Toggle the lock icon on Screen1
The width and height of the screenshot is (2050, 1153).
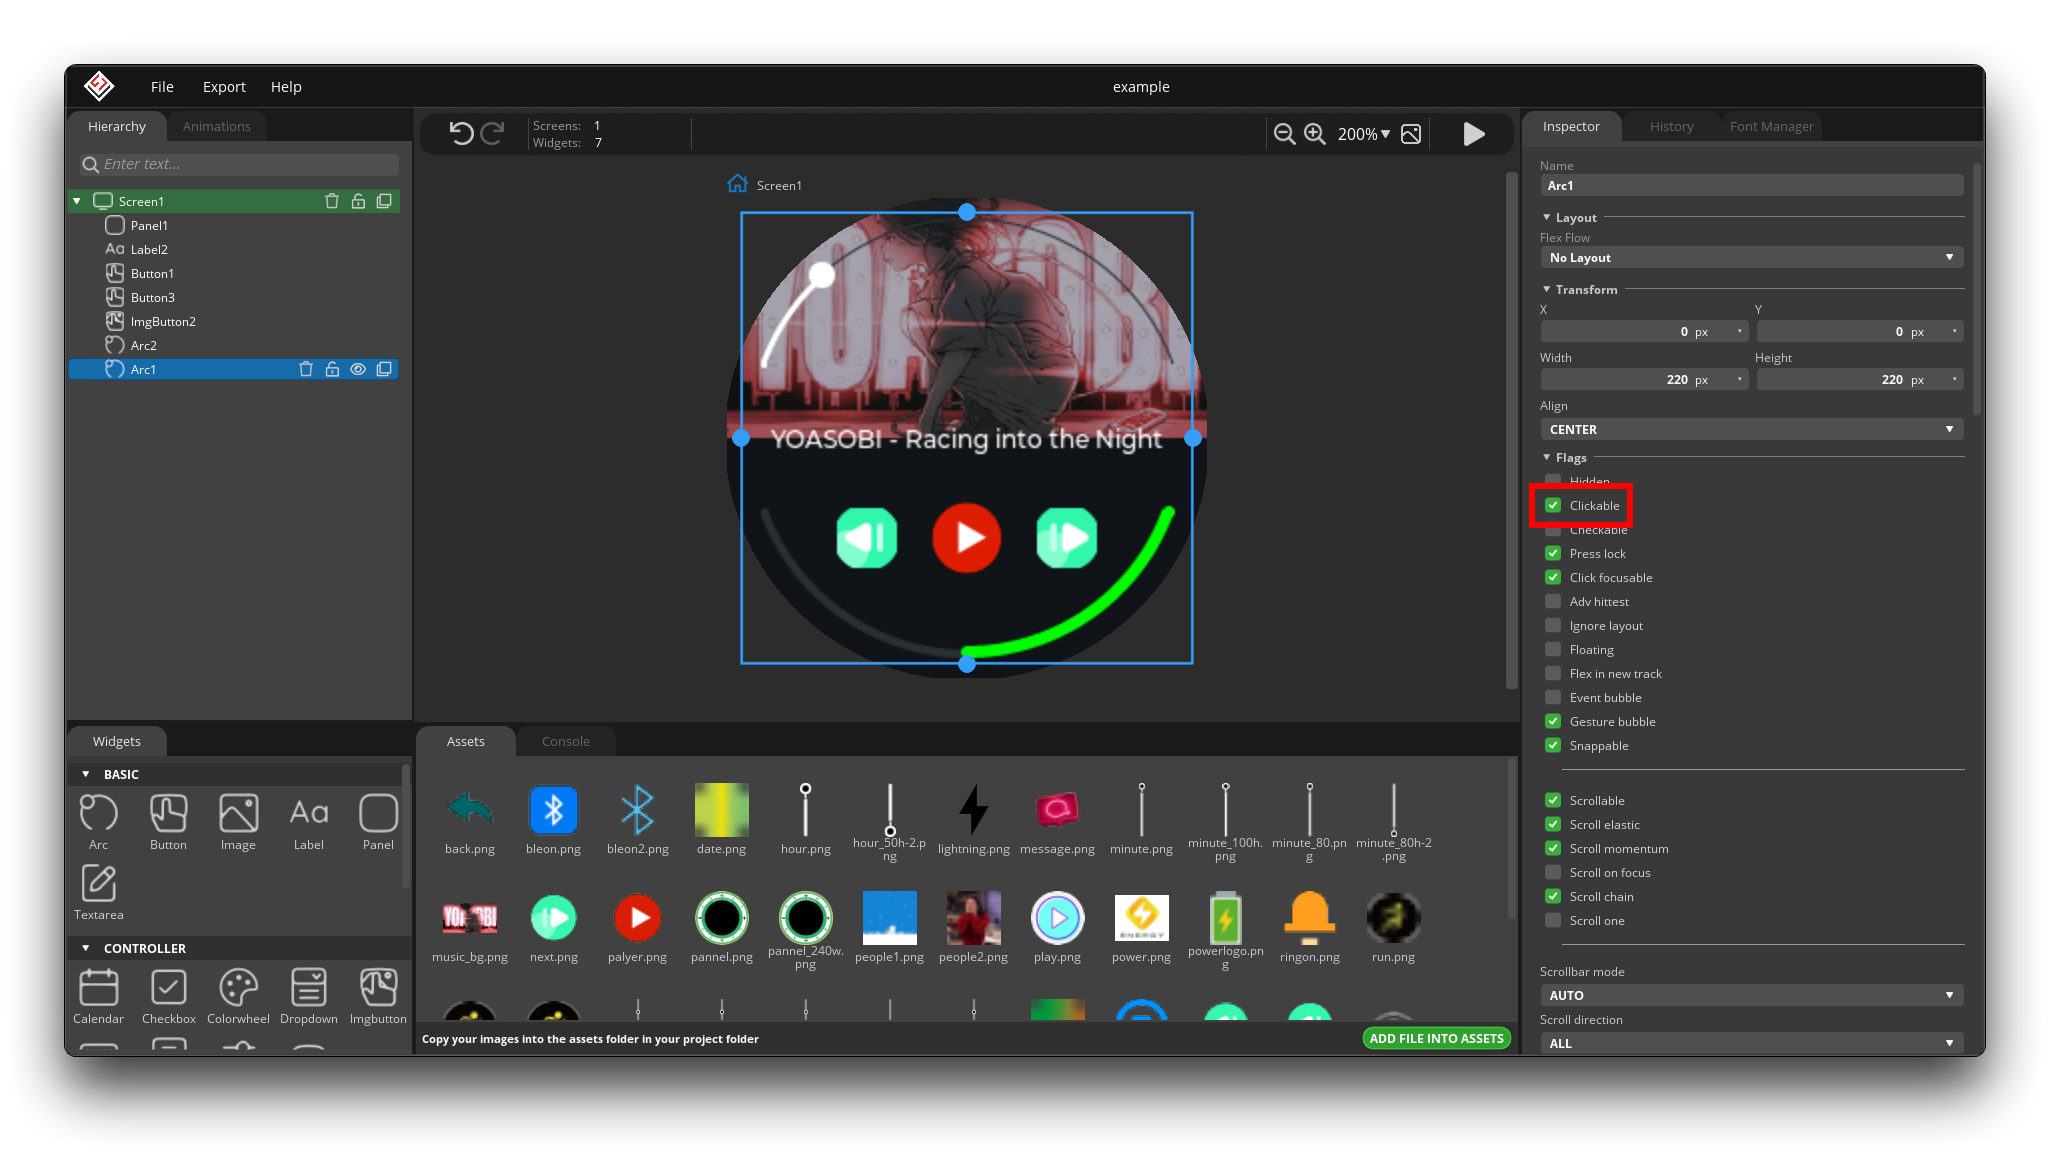pos(358,201)
